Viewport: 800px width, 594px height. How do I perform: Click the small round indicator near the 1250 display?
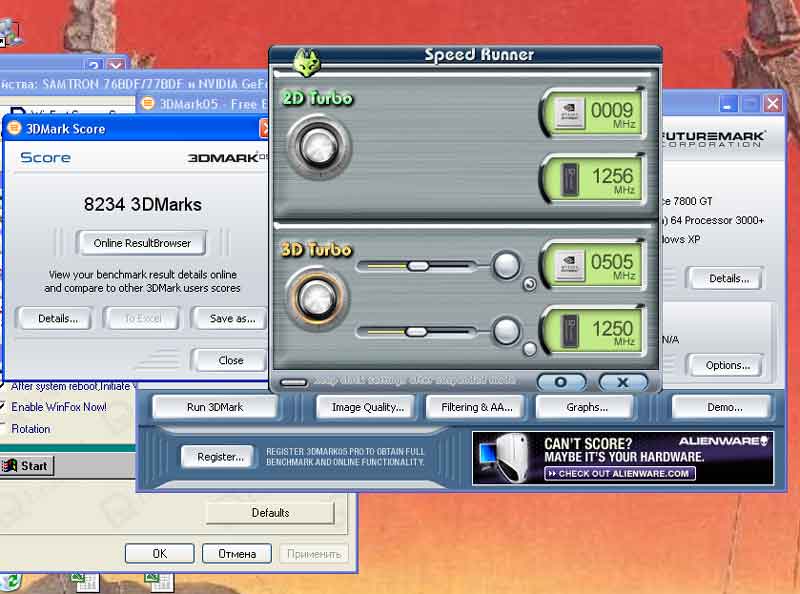[x=530, y=350]
